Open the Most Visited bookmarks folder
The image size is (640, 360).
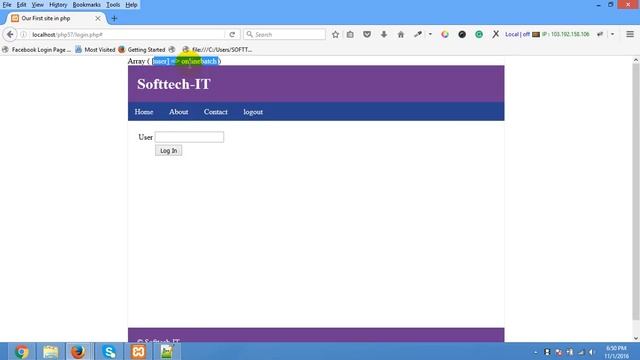tap(95, 49)
